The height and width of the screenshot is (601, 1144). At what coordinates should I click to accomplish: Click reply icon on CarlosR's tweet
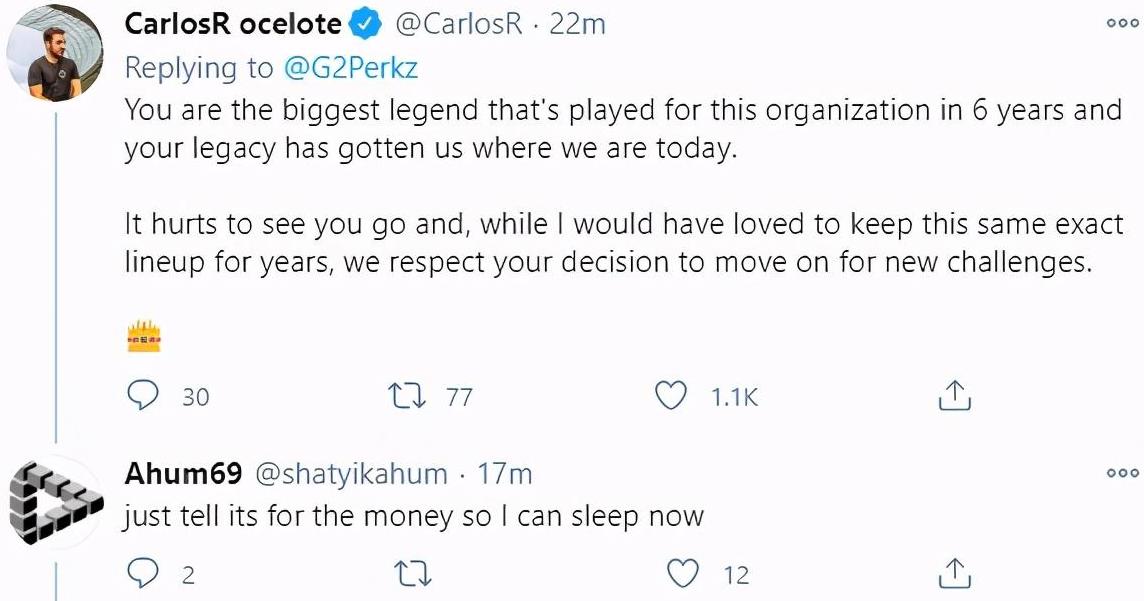pyautogui.click(x=144, y=396)
